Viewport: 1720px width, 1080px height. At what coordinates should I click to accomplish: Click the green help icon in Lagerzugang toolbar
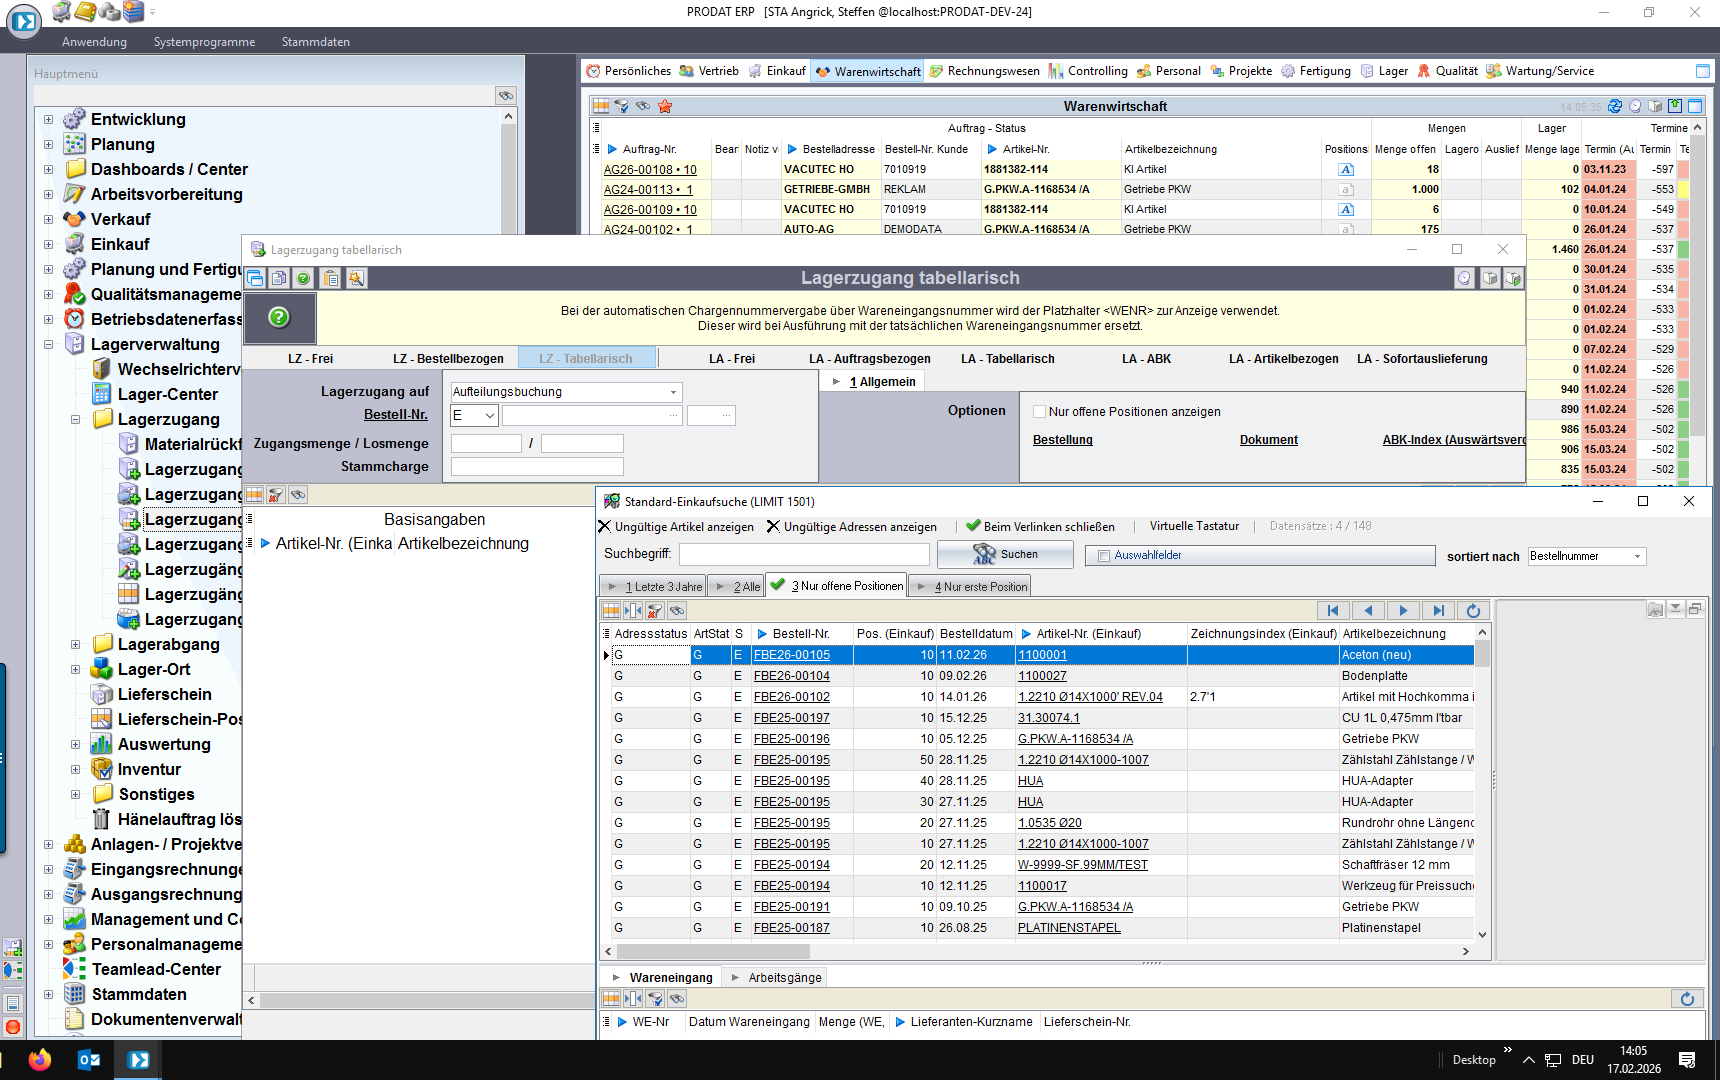[x=303, y=279]
